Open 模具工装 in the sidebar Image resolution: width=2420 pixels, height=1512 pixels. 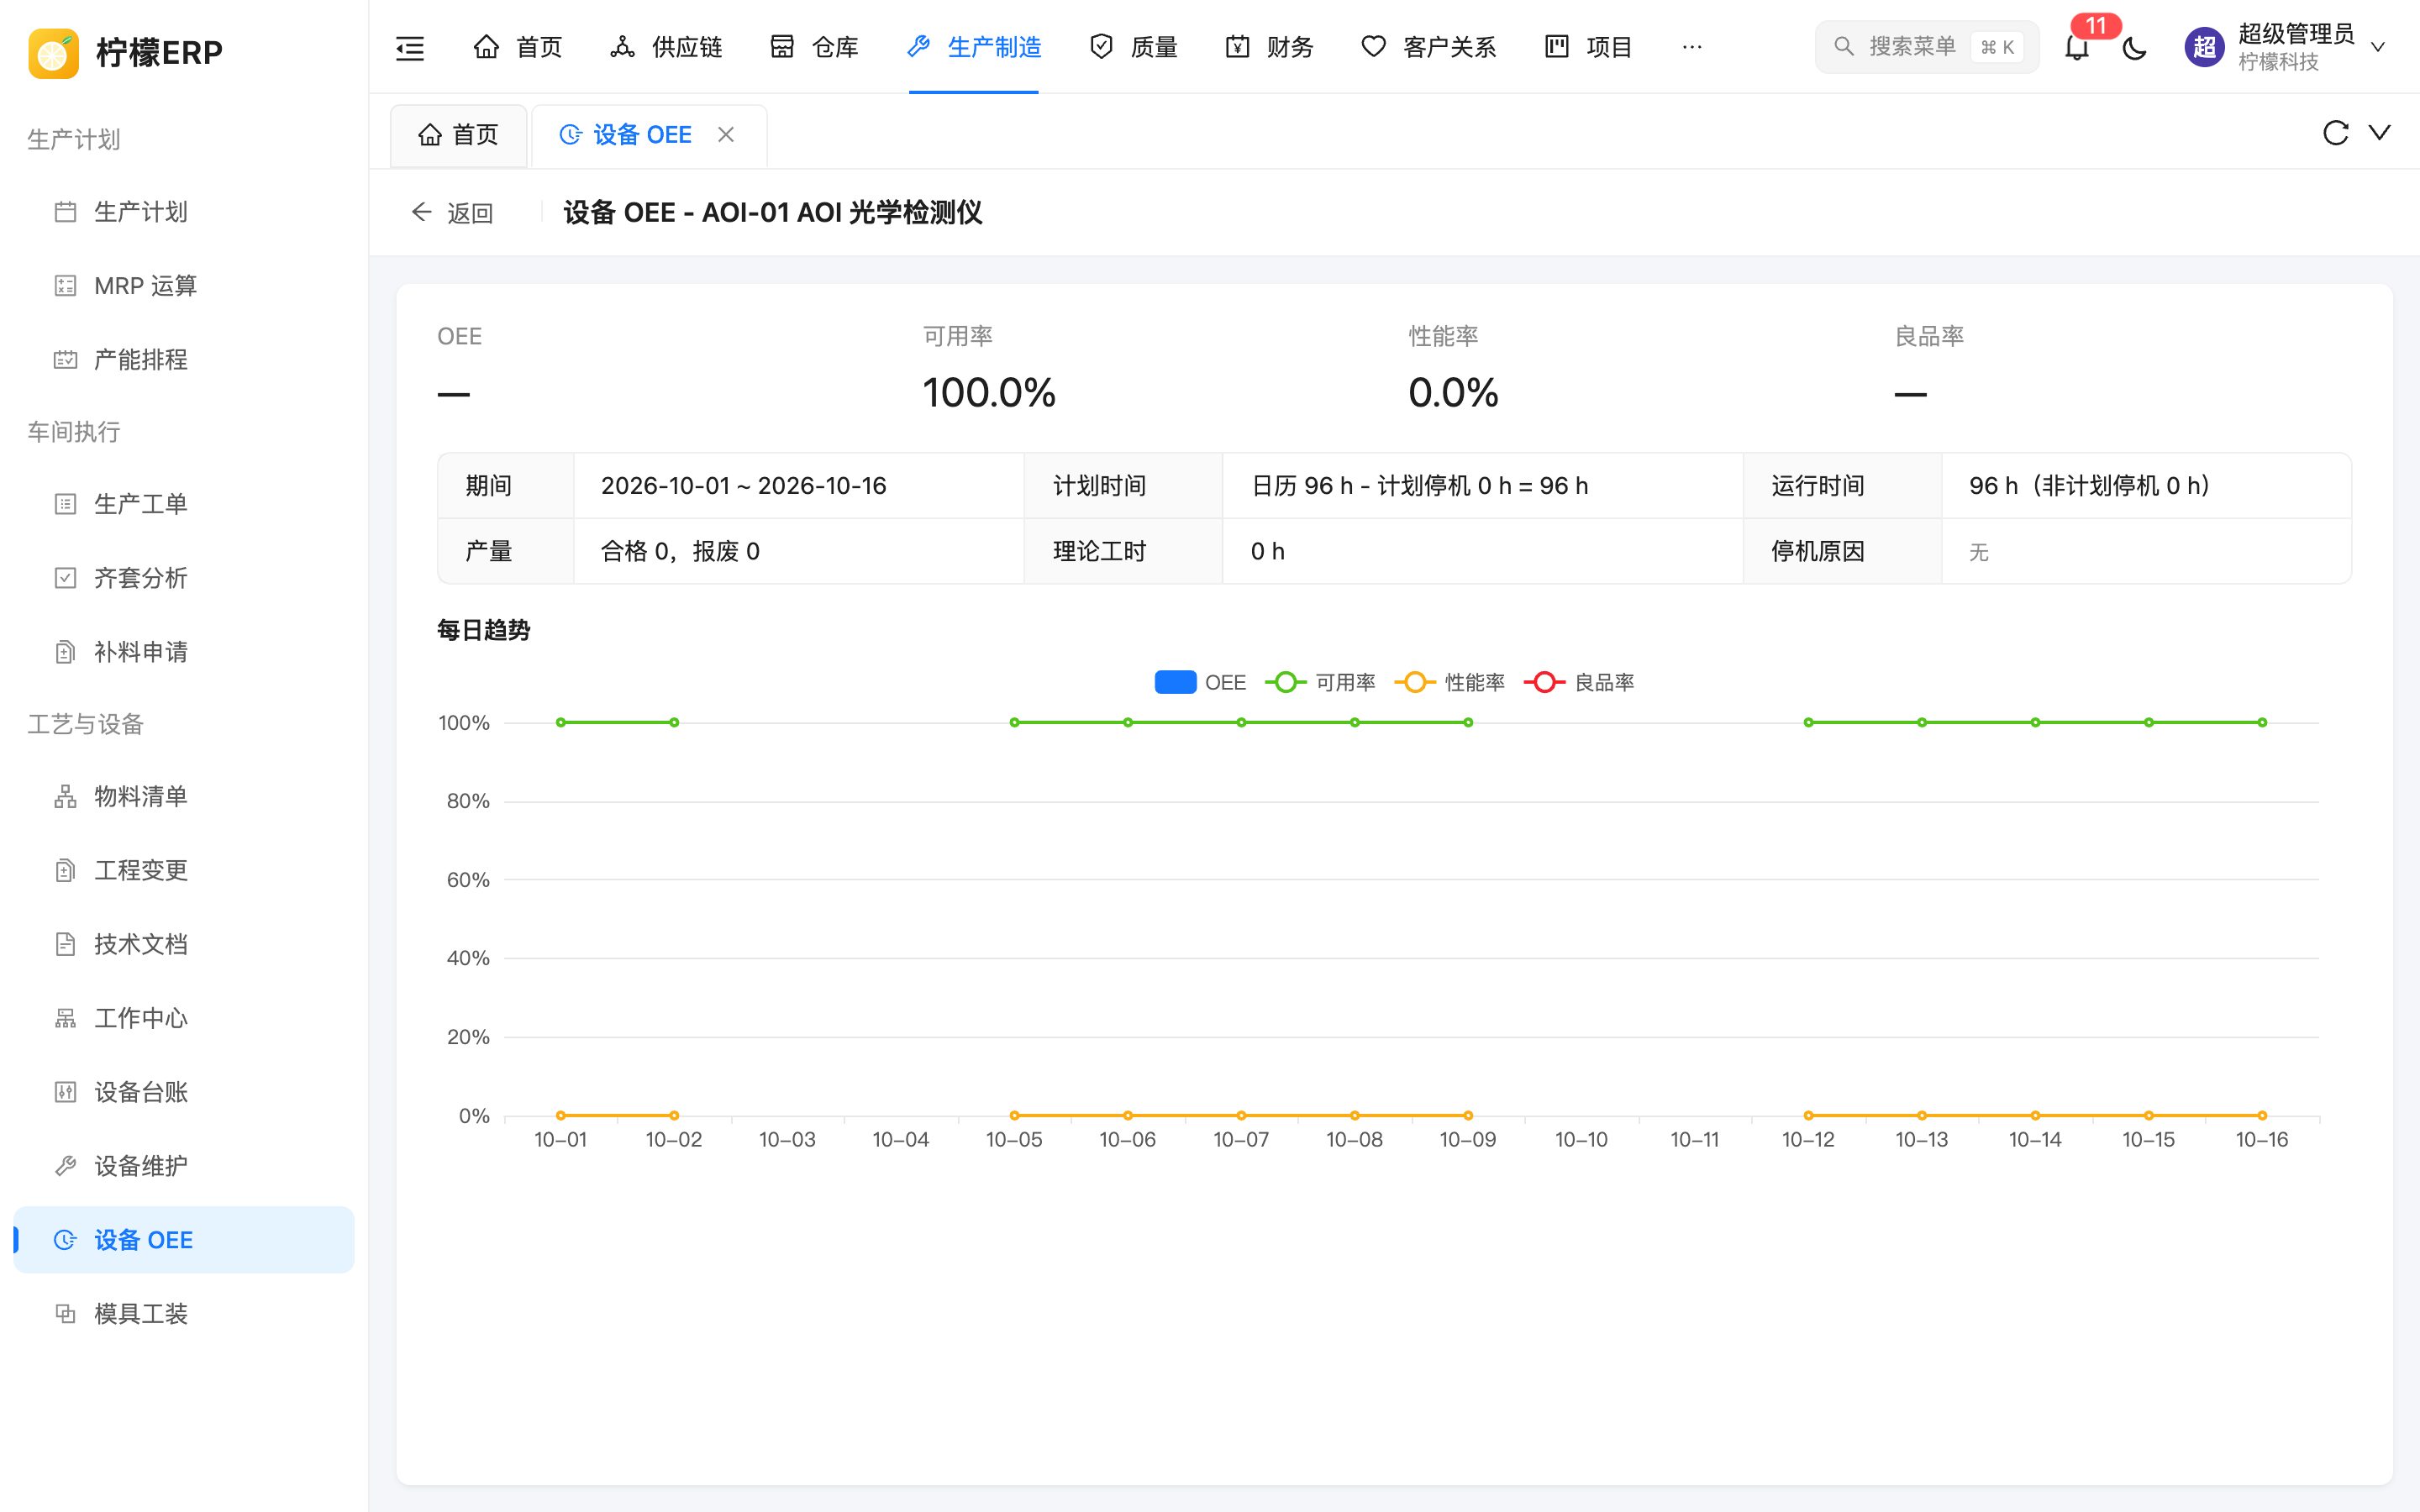pos(184,1314)
